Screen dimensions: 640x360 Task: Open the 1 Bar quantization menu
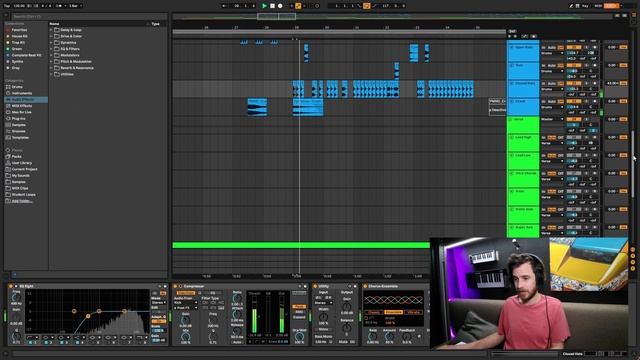75,6
